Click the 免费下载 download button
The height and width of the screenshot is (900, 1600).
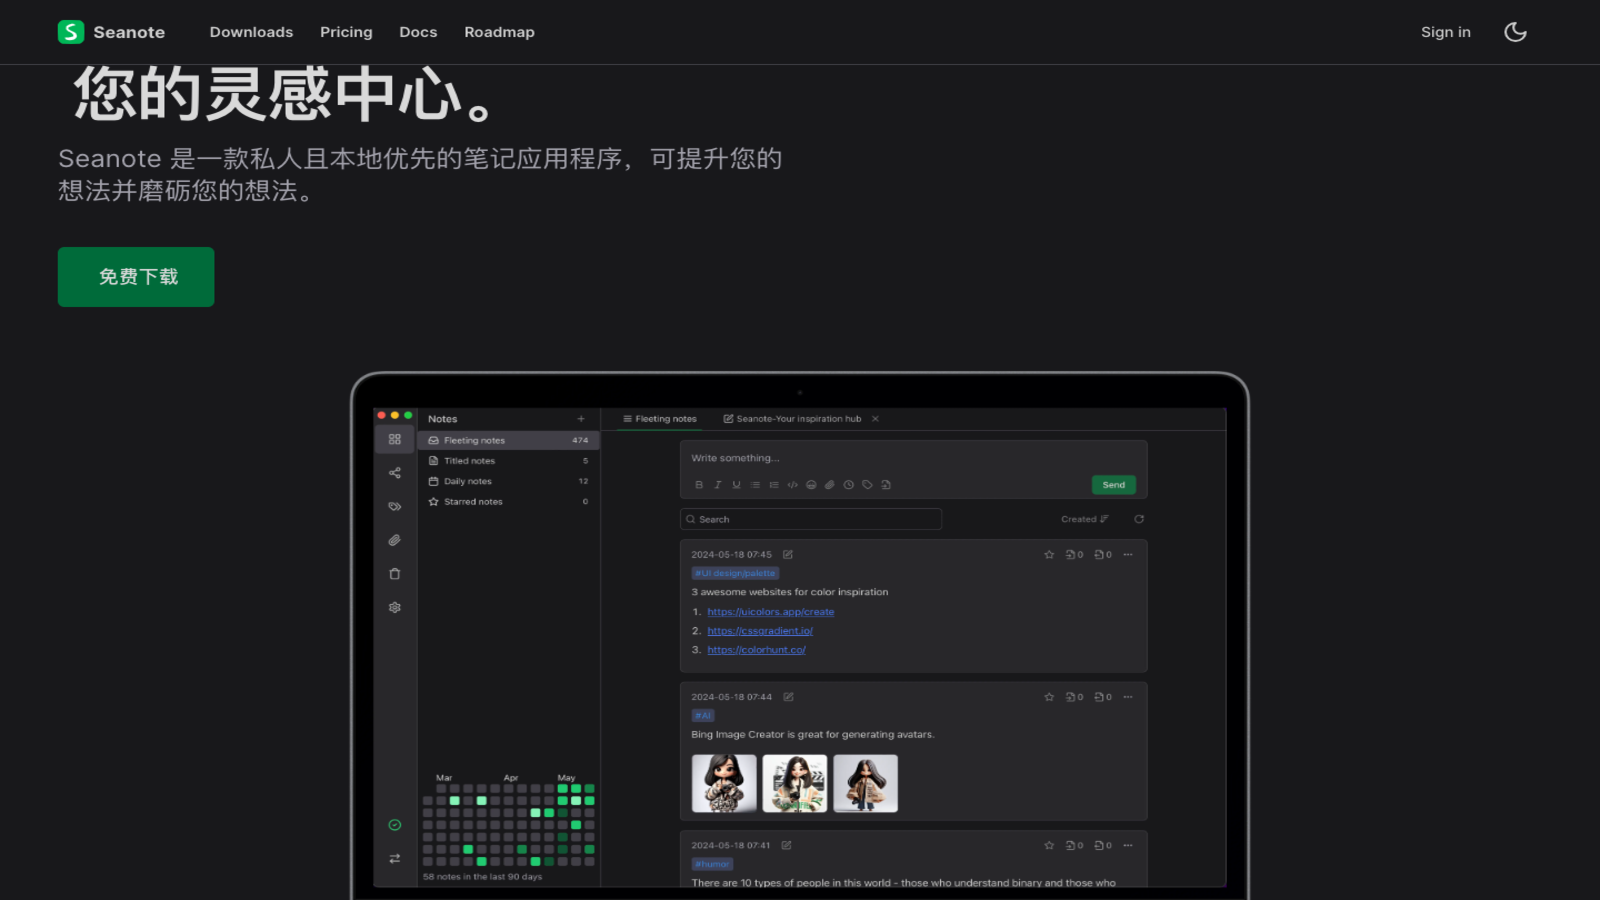(135, 277)
